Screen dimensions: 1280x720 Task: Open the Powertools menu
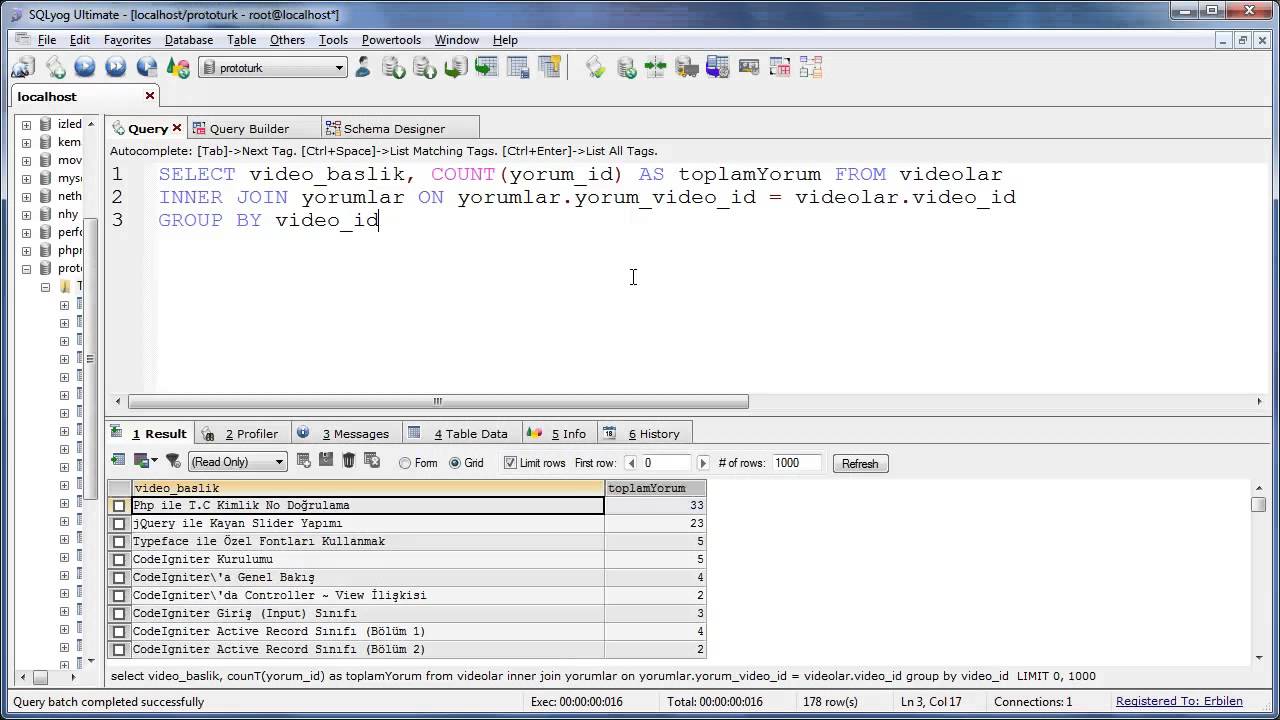[391, 40]
